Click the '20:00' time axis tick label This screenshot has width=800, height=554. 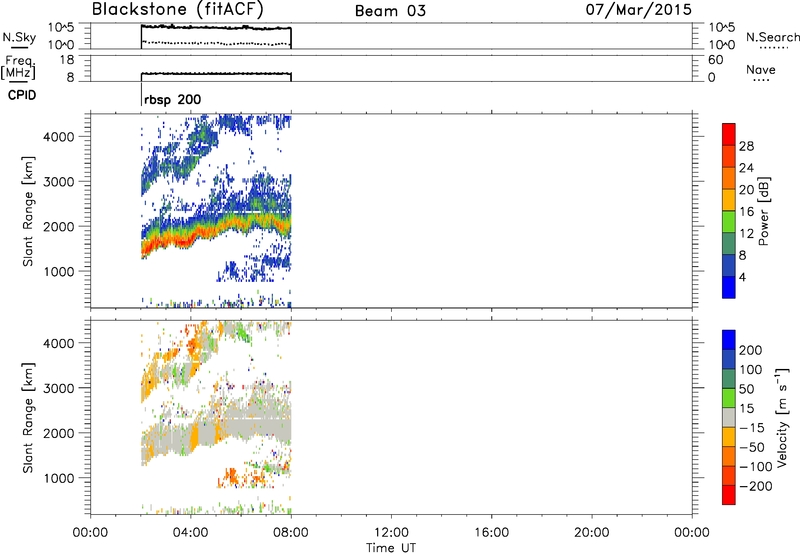(592, 533)
